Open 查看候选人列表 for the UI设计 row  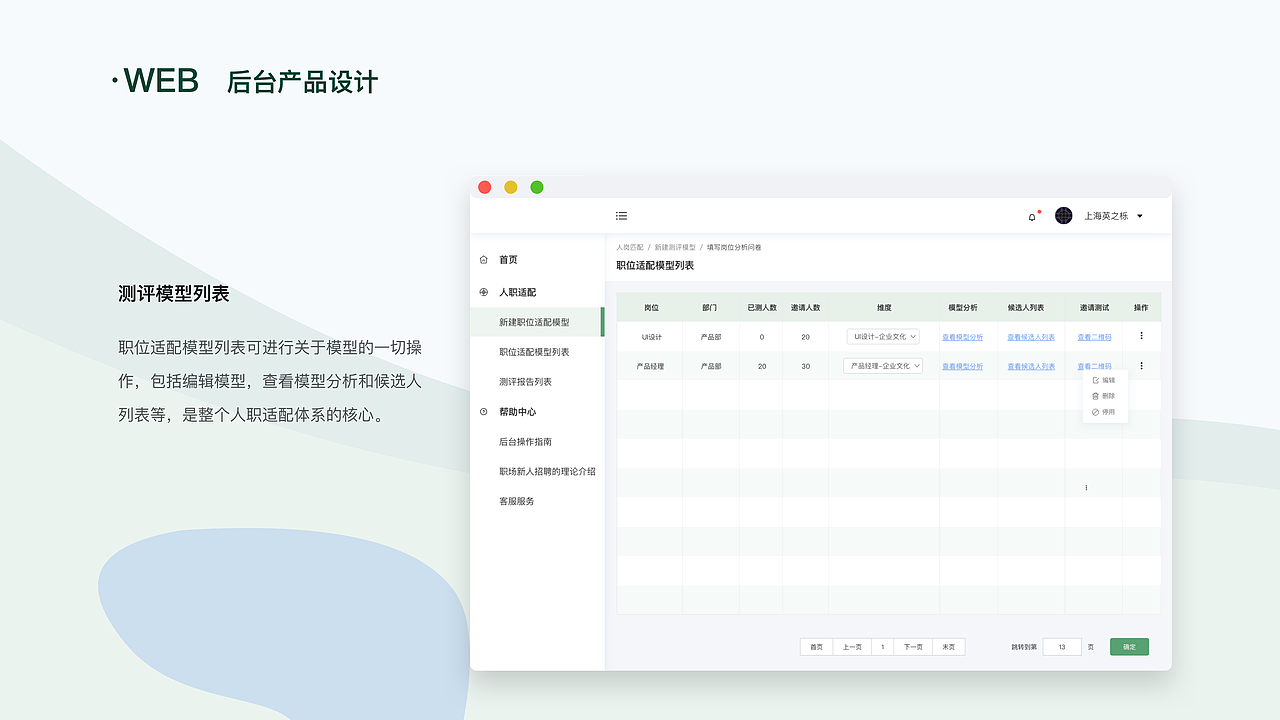point(1031,337)
